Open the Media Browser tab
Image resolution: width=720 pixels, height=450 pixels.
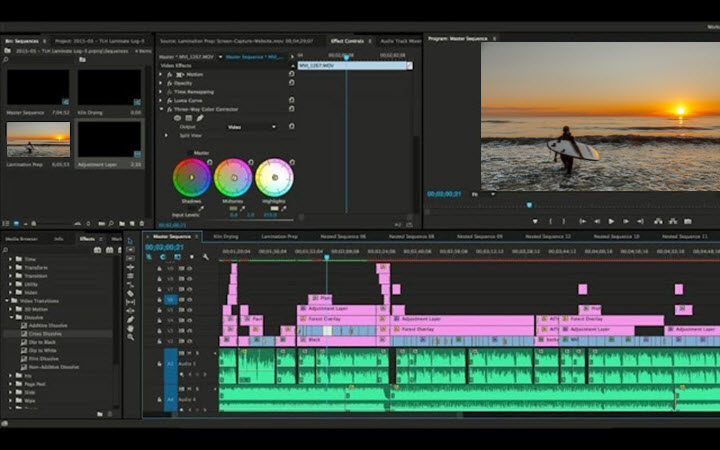tap(22, 239)
